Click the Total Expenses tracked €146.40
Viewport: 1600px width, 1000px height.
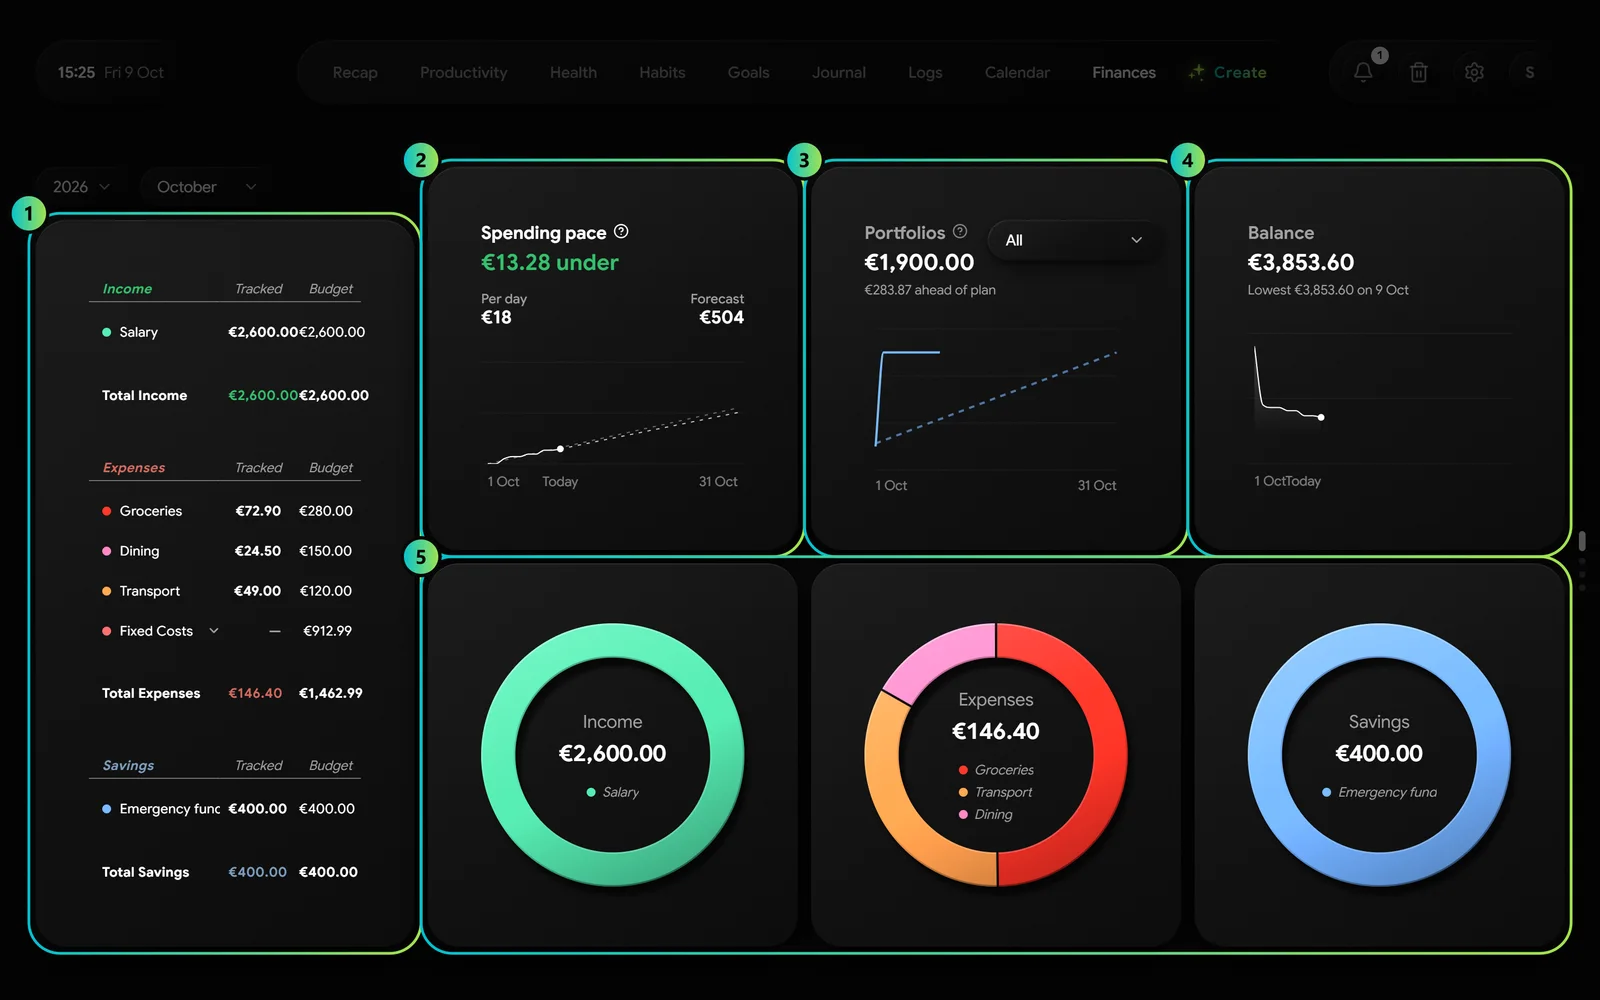tap(255, 693)
